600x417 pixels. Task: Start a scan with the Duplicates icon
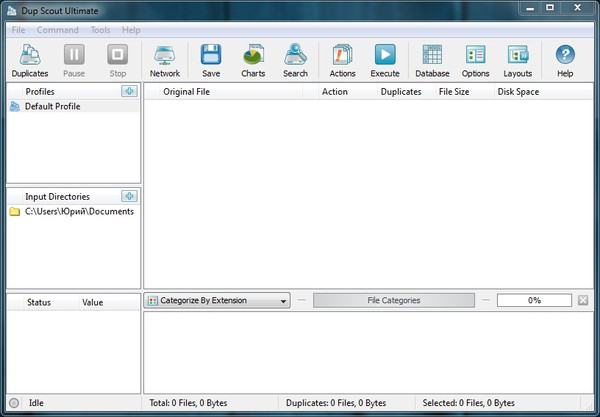pyautogui.click(x=29, y=60)
